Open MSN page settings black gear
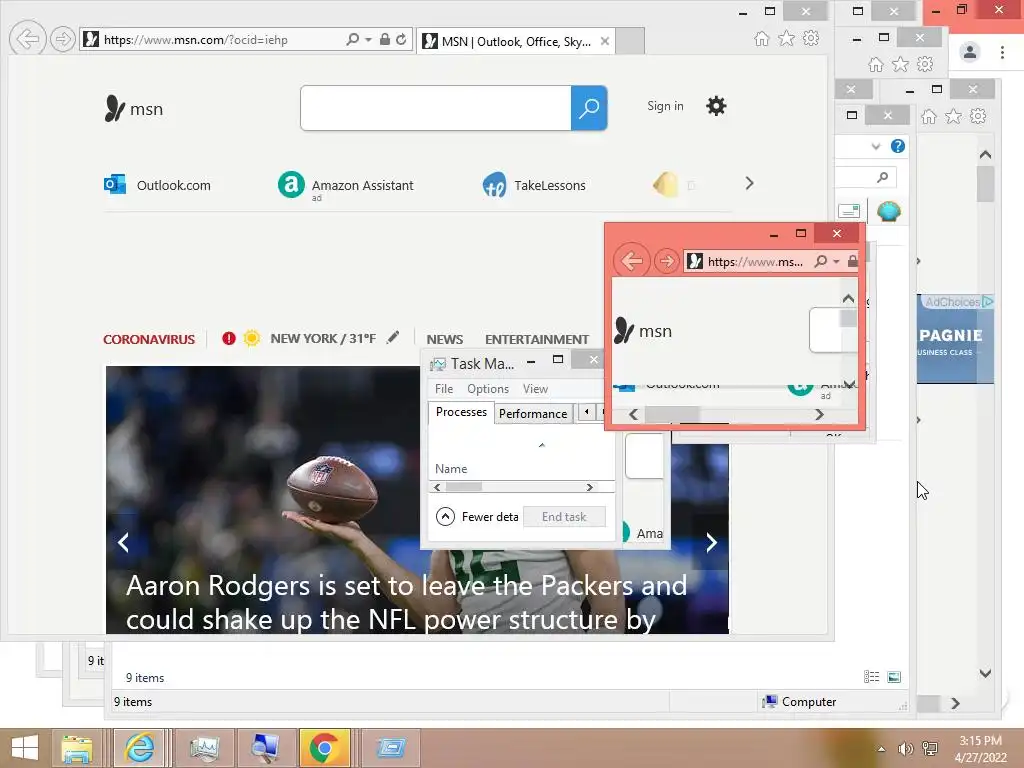Image resolution: width=1024 pixels, height=768 pixels. tap(716, 106)
